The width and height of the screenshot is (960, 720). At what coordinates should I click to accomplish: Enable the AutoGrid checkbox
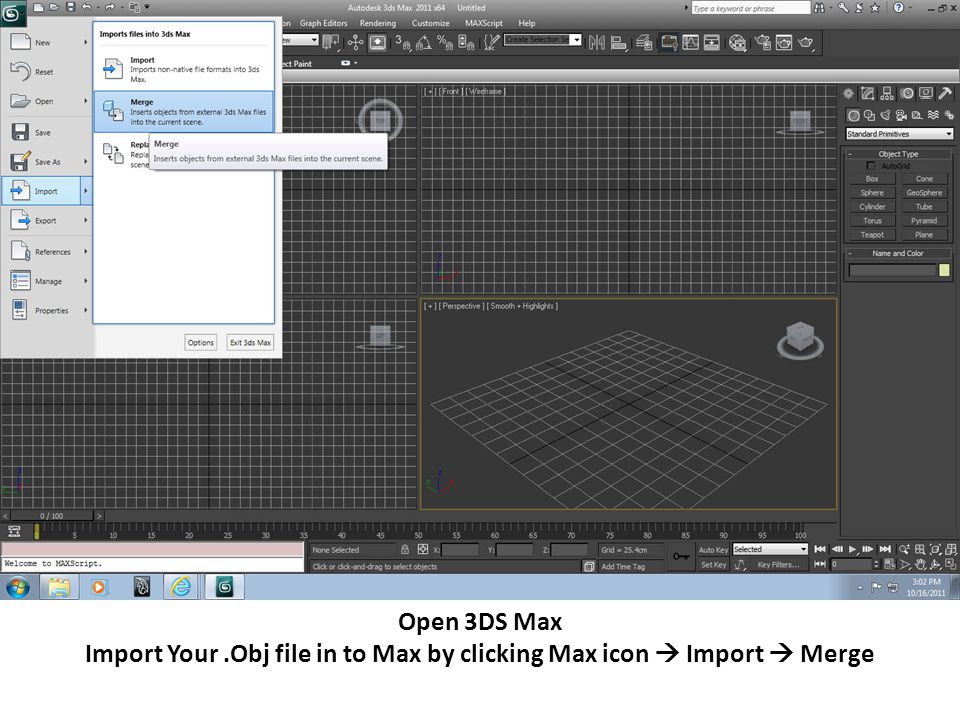(x=871, y=166)
